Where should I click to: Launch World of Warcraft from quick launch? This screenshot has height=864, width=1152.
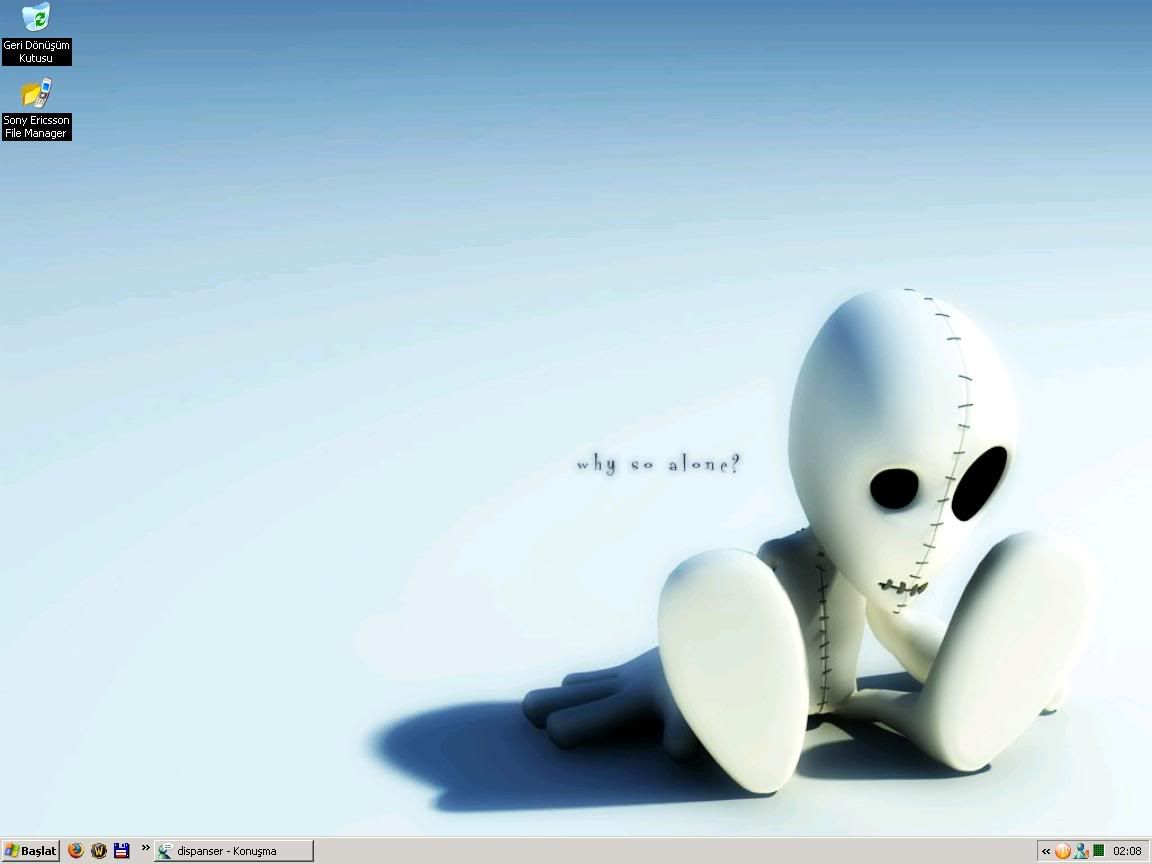99,851
